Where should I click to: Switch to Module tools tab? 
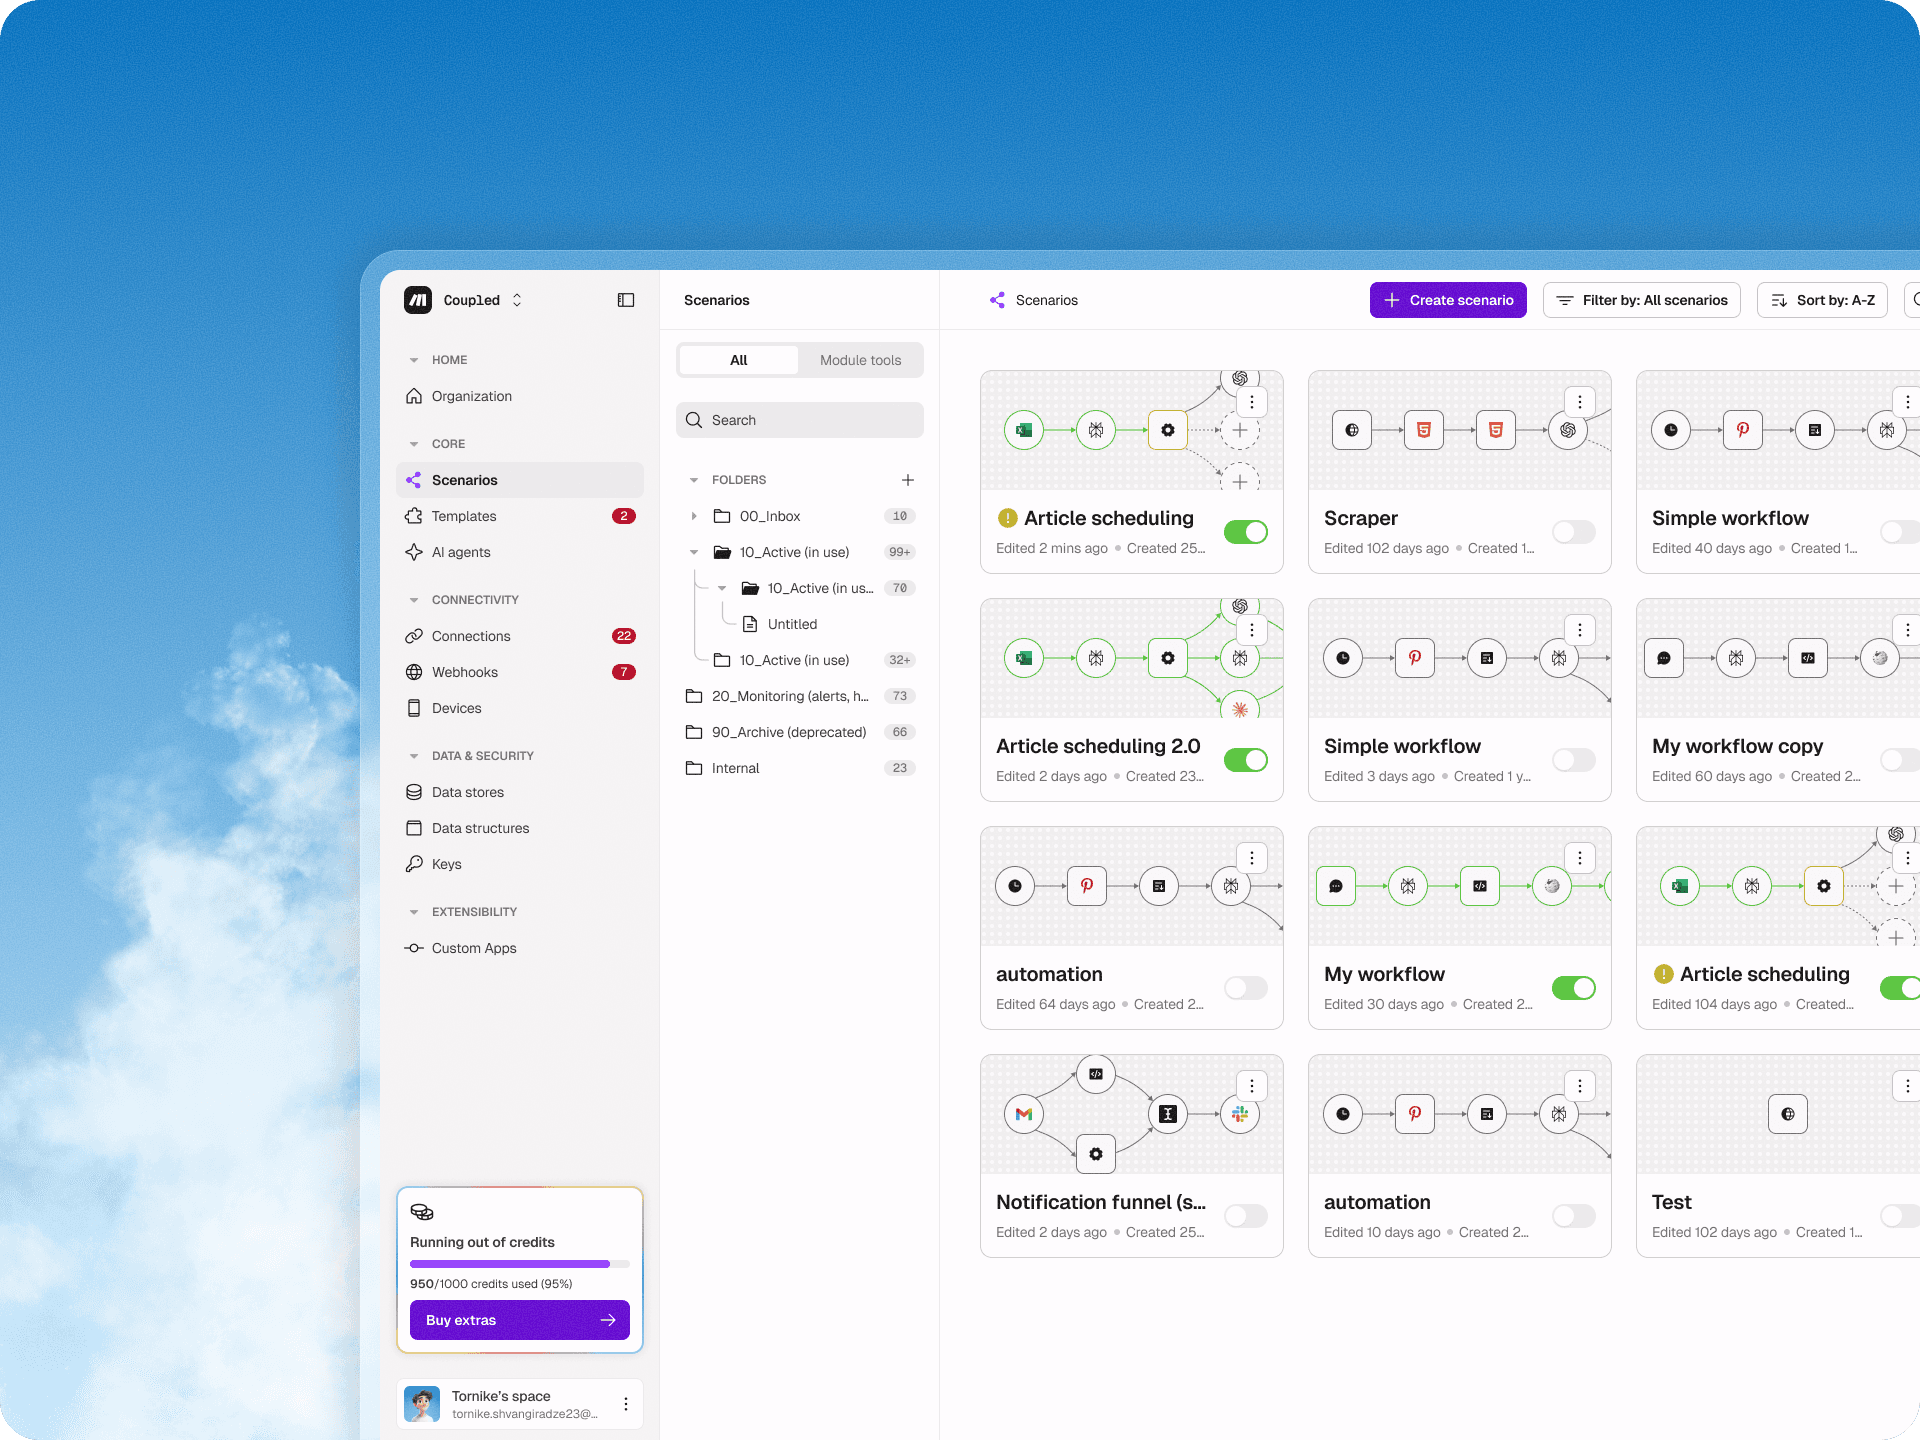coord(860,360)
